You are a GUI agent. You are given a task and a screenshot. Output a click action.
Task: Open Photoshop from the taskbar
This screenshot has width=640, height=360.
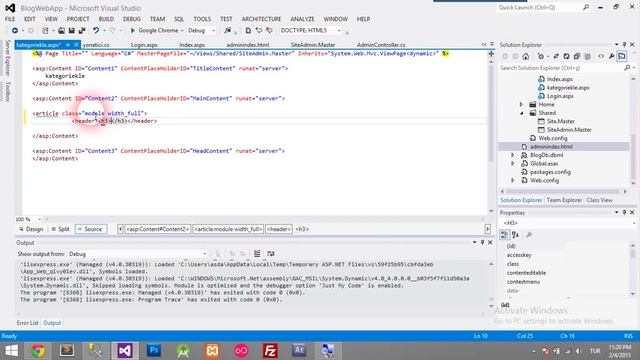click(154, 351)
